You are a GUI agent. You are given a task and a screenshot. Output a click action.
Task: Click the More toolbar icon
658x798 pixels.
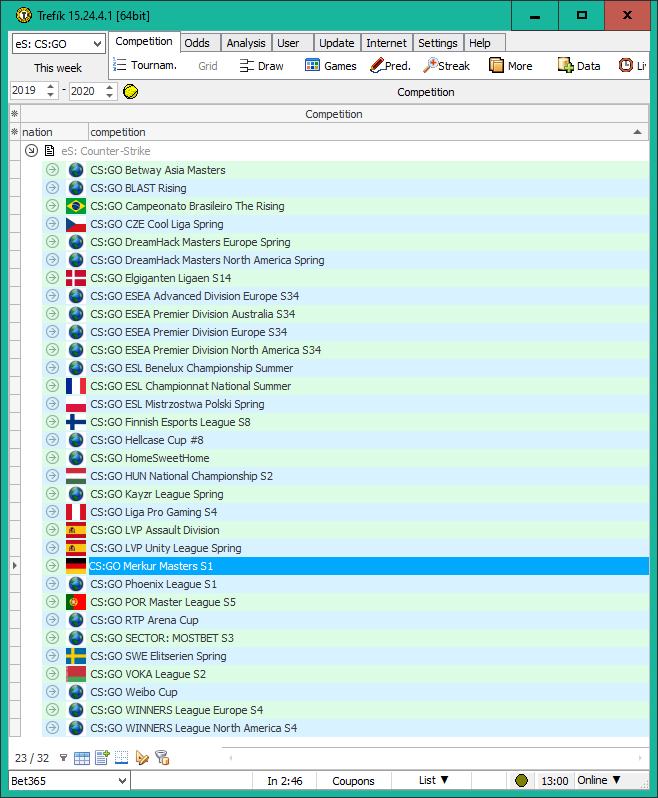496,66
